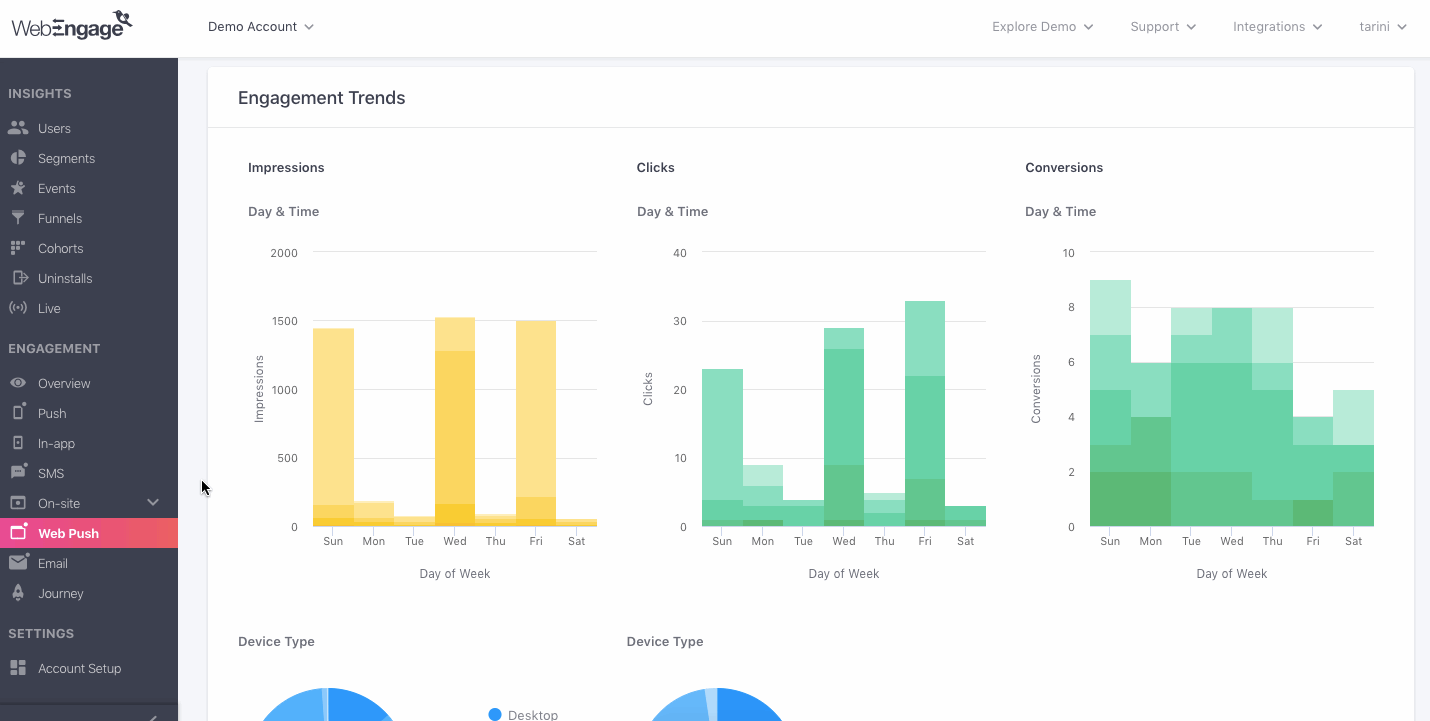Collapse the sidebar with bottom chevron

pyautogui.click(x=152, y=716)
